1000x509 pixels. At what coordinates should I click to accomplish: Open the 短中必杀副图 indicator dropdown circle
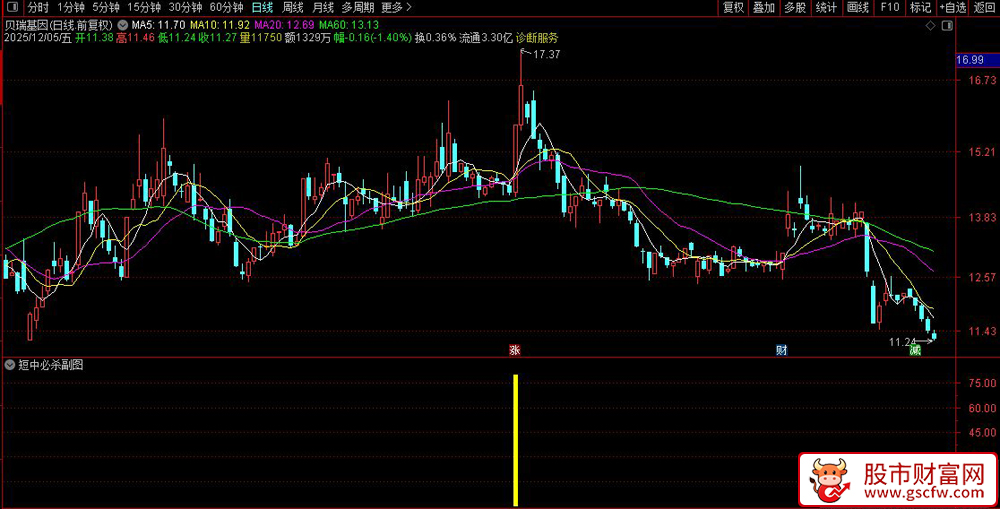[10, 365]
